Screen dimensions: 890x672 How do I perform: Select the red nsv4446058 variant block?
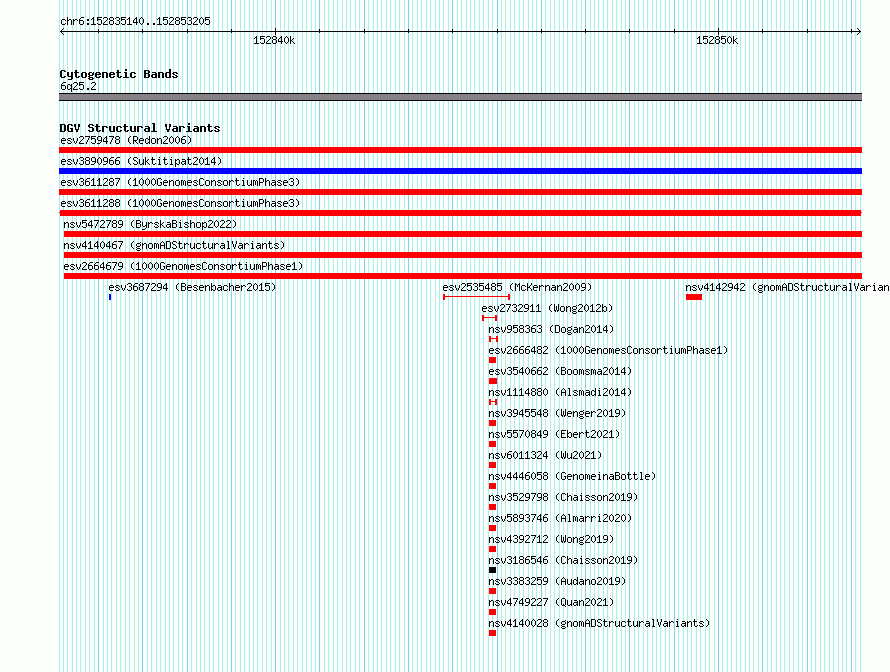tap(493, 486)
